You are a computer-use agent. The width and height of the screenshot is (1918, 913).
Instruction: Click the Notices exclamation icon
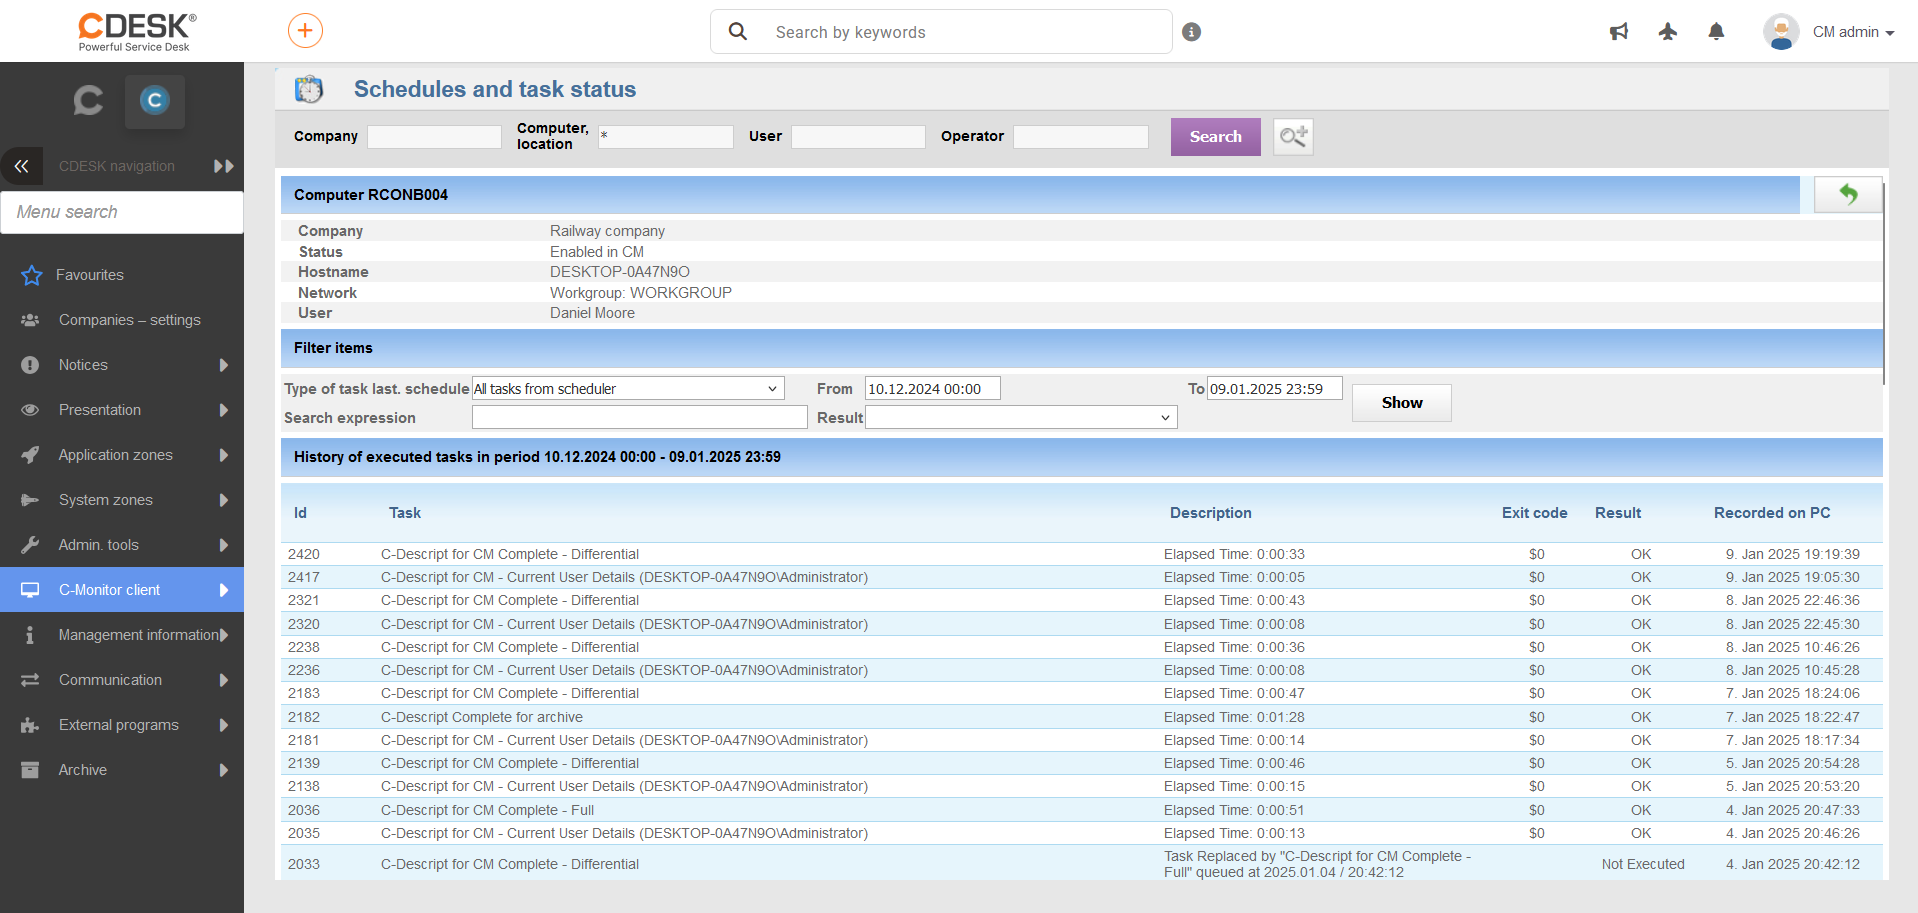tap(30, 365)
